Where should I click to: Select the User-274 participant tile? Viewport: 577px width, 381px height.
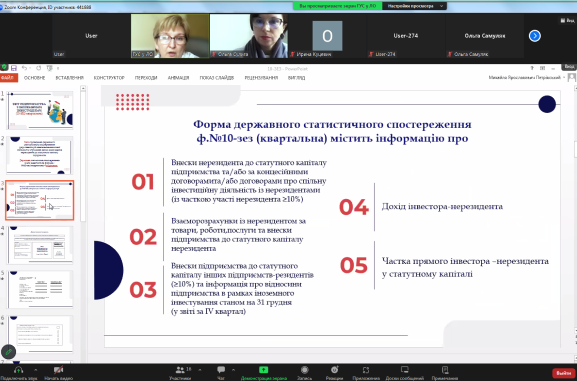(x=406, y=36)
